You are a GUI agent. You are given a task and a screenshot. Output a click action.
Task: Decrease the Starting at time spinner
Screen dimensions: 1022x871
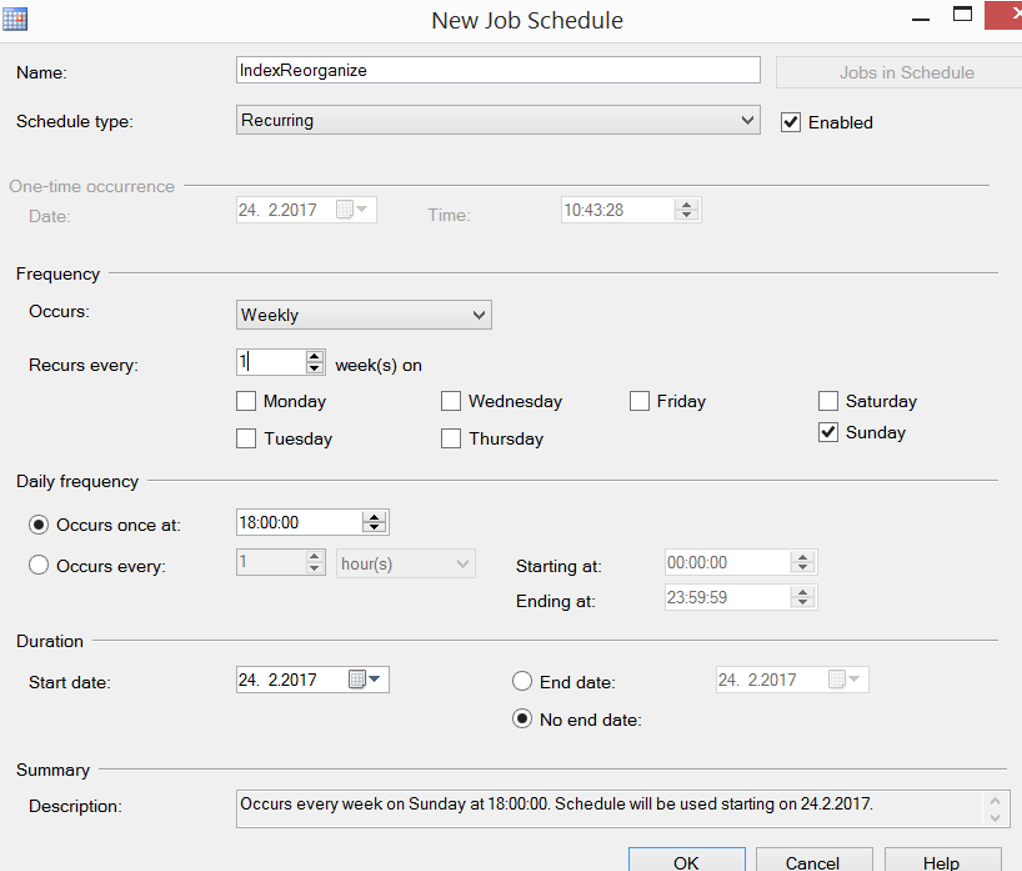803,568
